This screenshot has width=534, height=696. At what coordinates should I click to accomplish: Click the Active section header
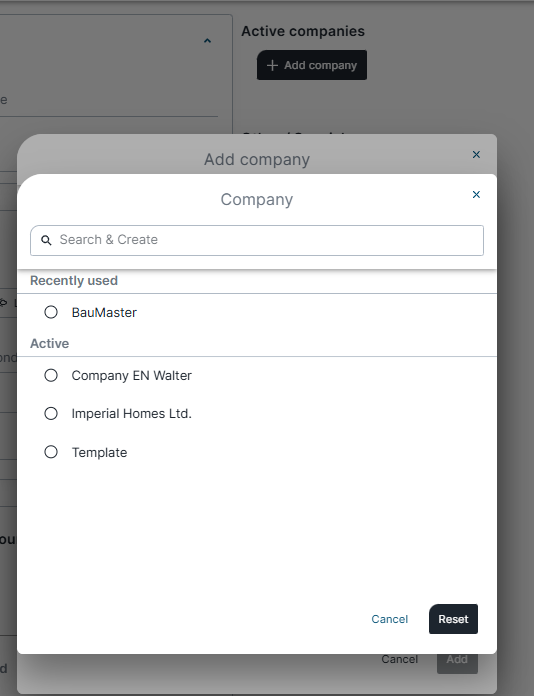tap(49, 344)
